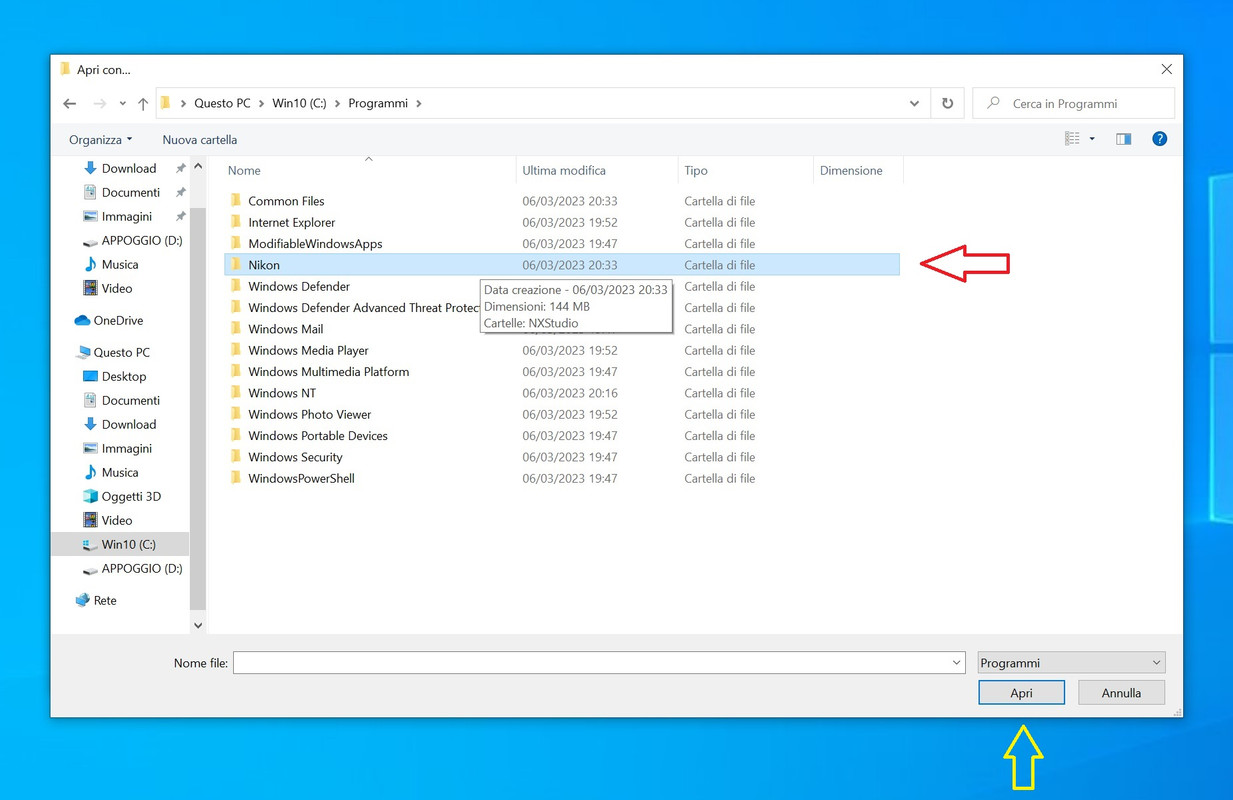Toggle the preview pane icon

(1123, 139)
